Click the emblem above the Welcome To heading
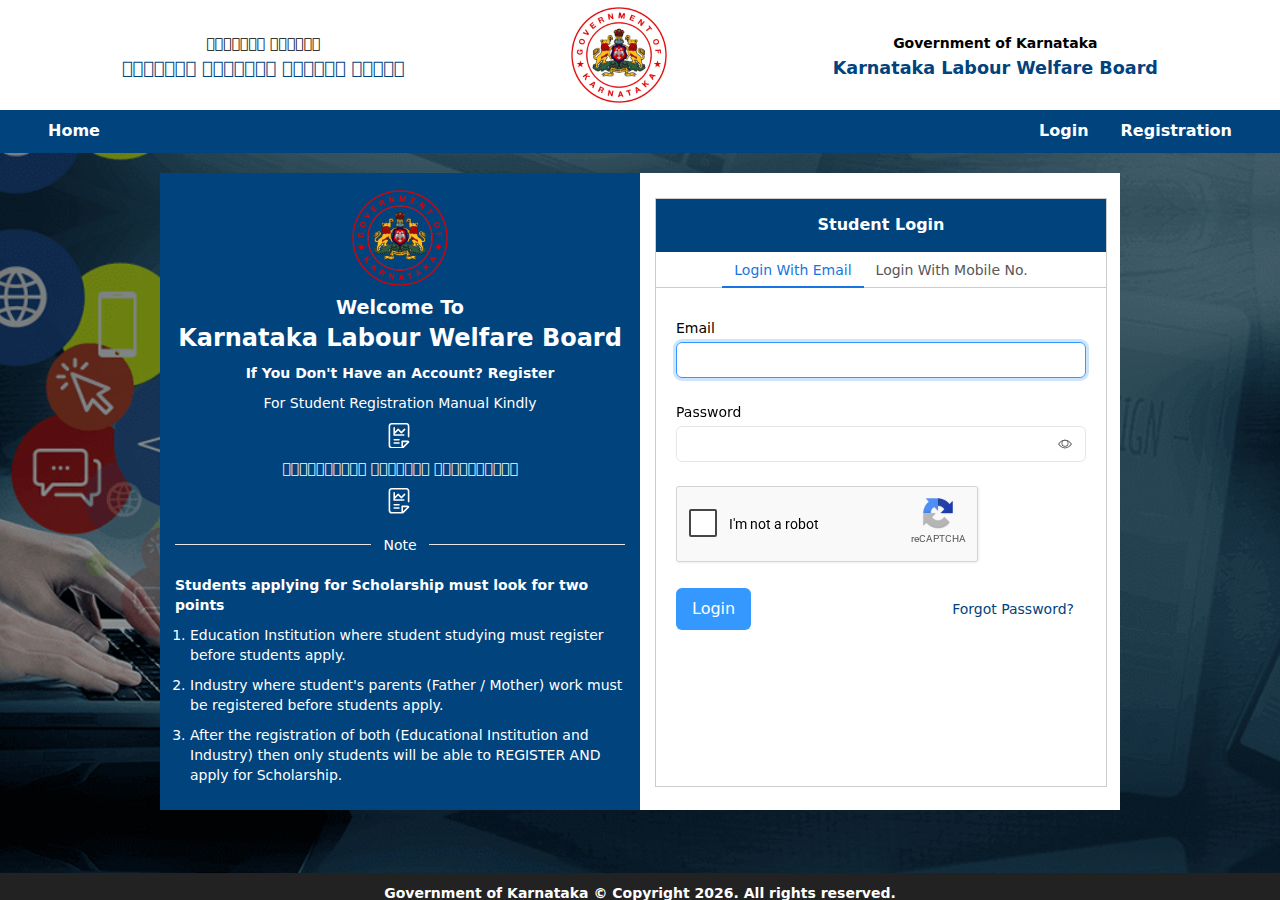 click(400, 238)
